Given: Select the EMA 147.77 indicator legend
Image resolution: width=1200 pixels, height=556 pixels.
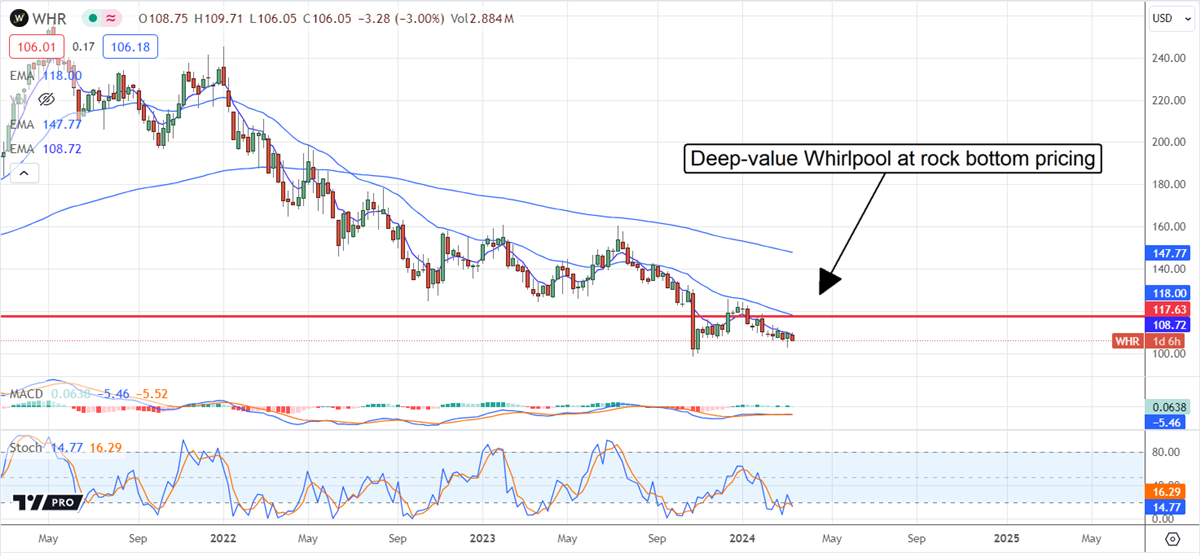Looking at the screenshot, I should tap(45, 124).
